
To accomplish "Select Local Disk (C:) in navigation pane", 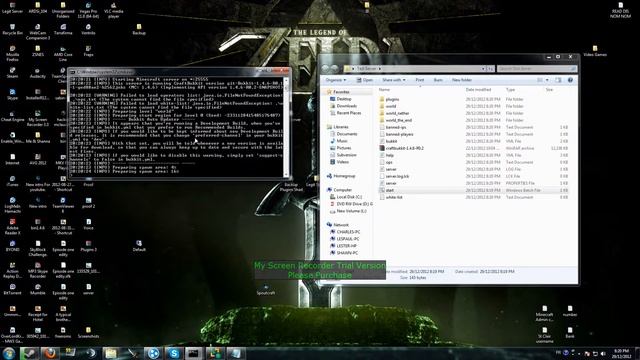I will point(349,197).
